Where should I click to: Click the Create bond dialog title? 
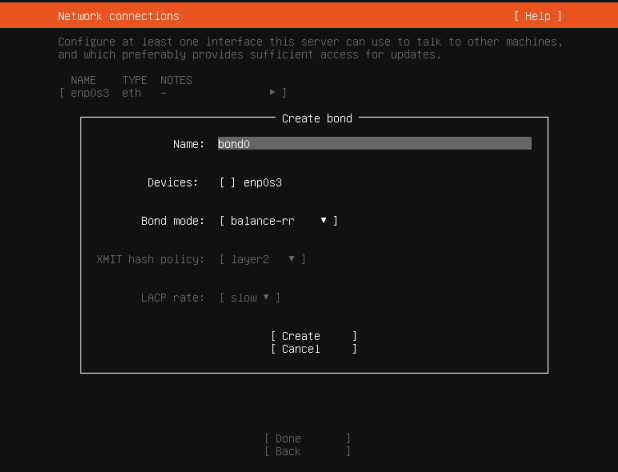click(x=317, y=119)
